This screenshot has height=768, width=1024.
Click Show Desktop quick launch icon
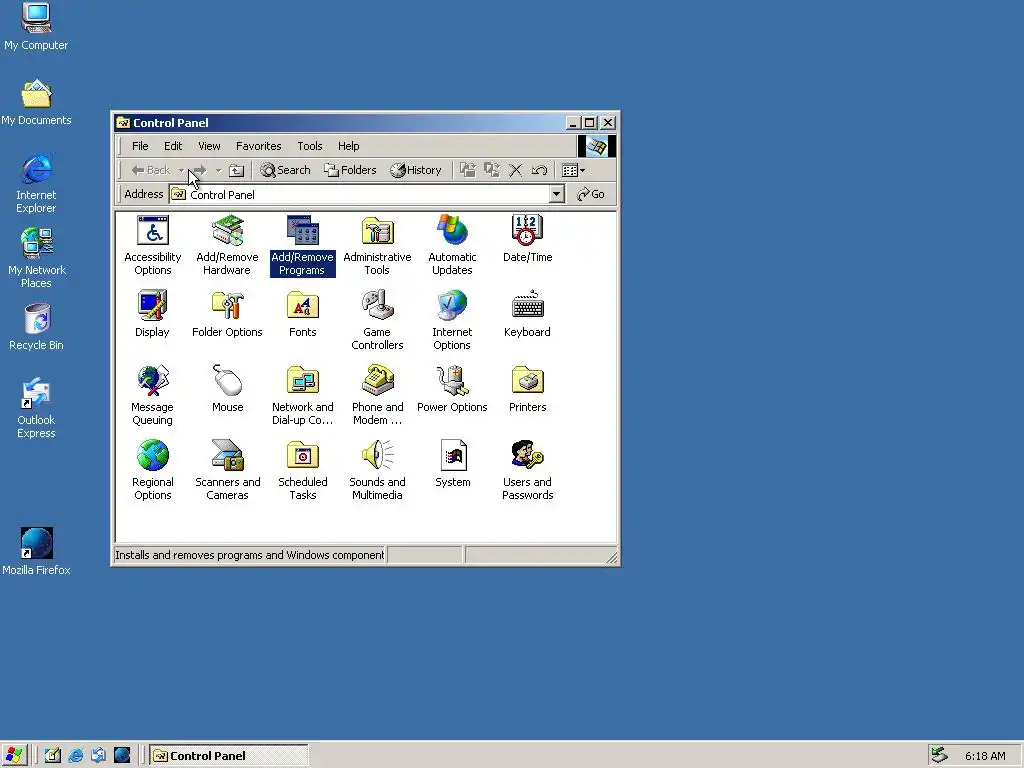(52, 756)
